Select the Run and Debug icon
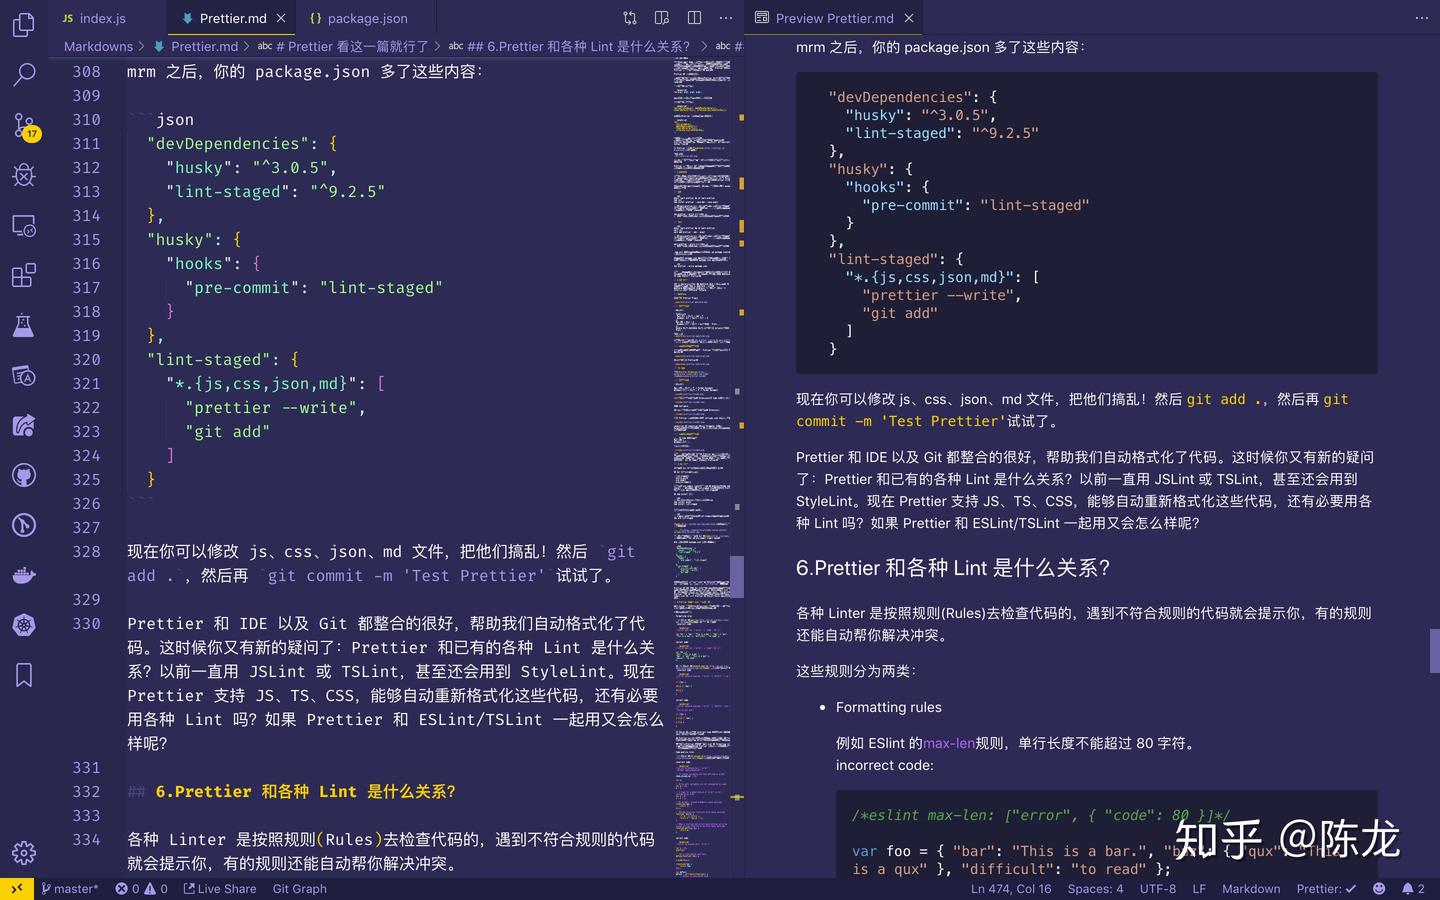Screen dimensions: 1440x900 [x=24, y=175]
